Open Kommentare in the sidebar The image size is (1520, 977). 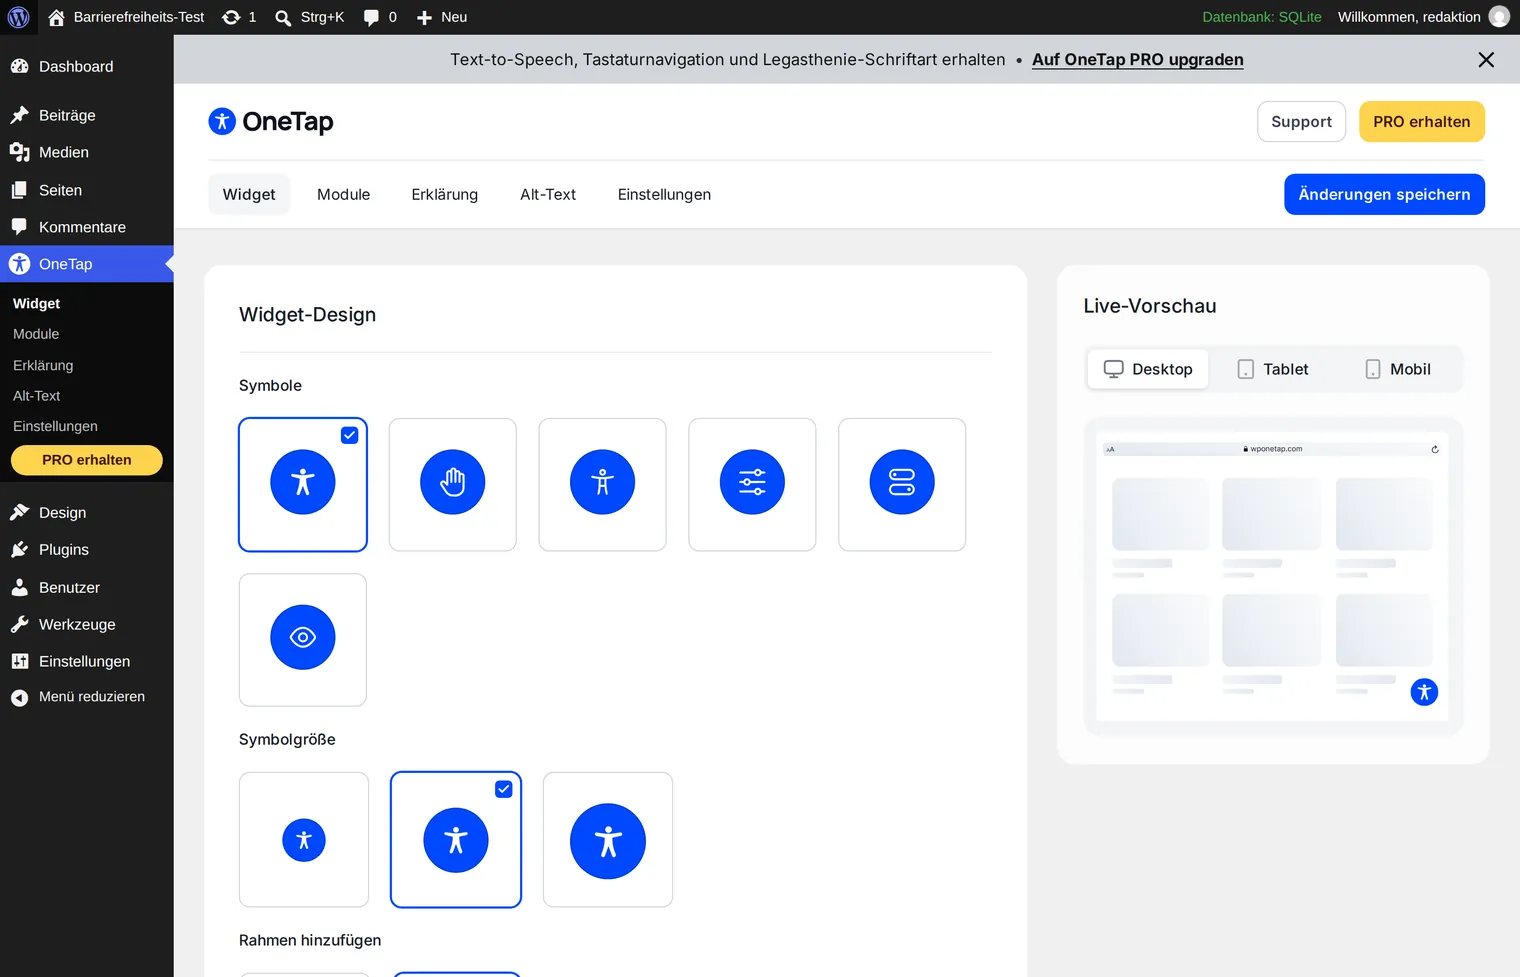[x=87, y=227]
